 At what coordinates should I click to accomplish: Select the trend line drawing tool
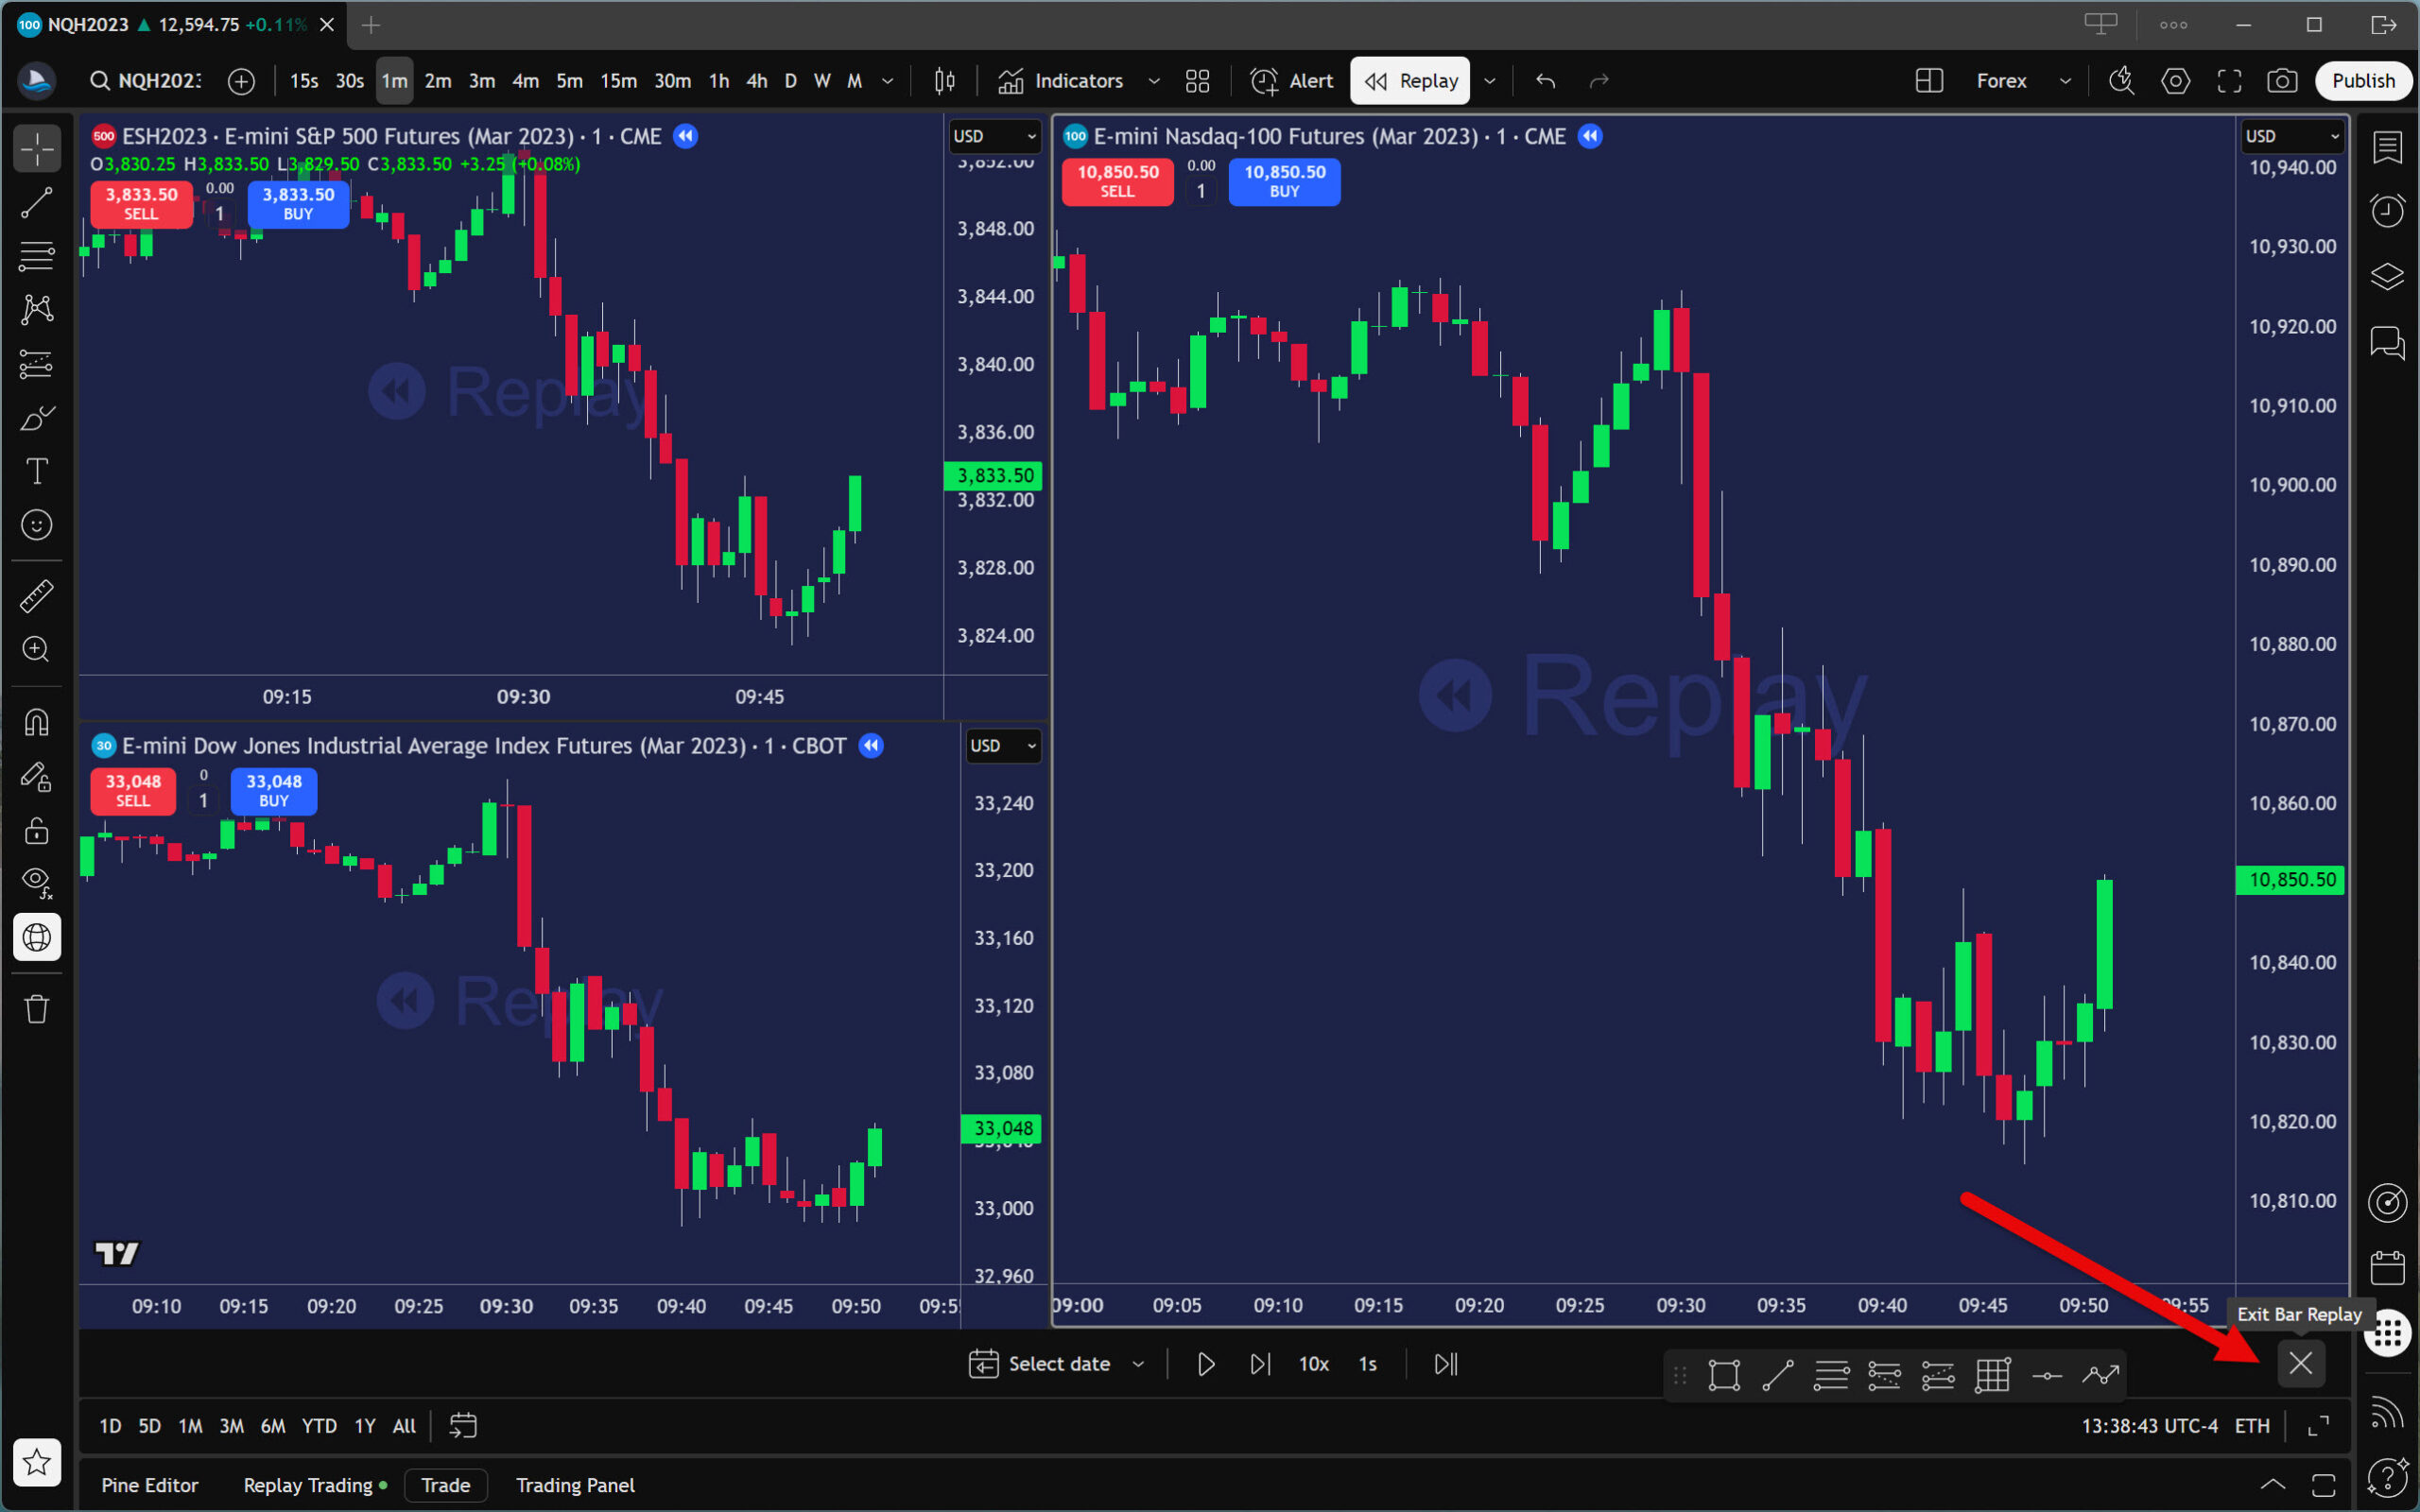coord(37,203)
